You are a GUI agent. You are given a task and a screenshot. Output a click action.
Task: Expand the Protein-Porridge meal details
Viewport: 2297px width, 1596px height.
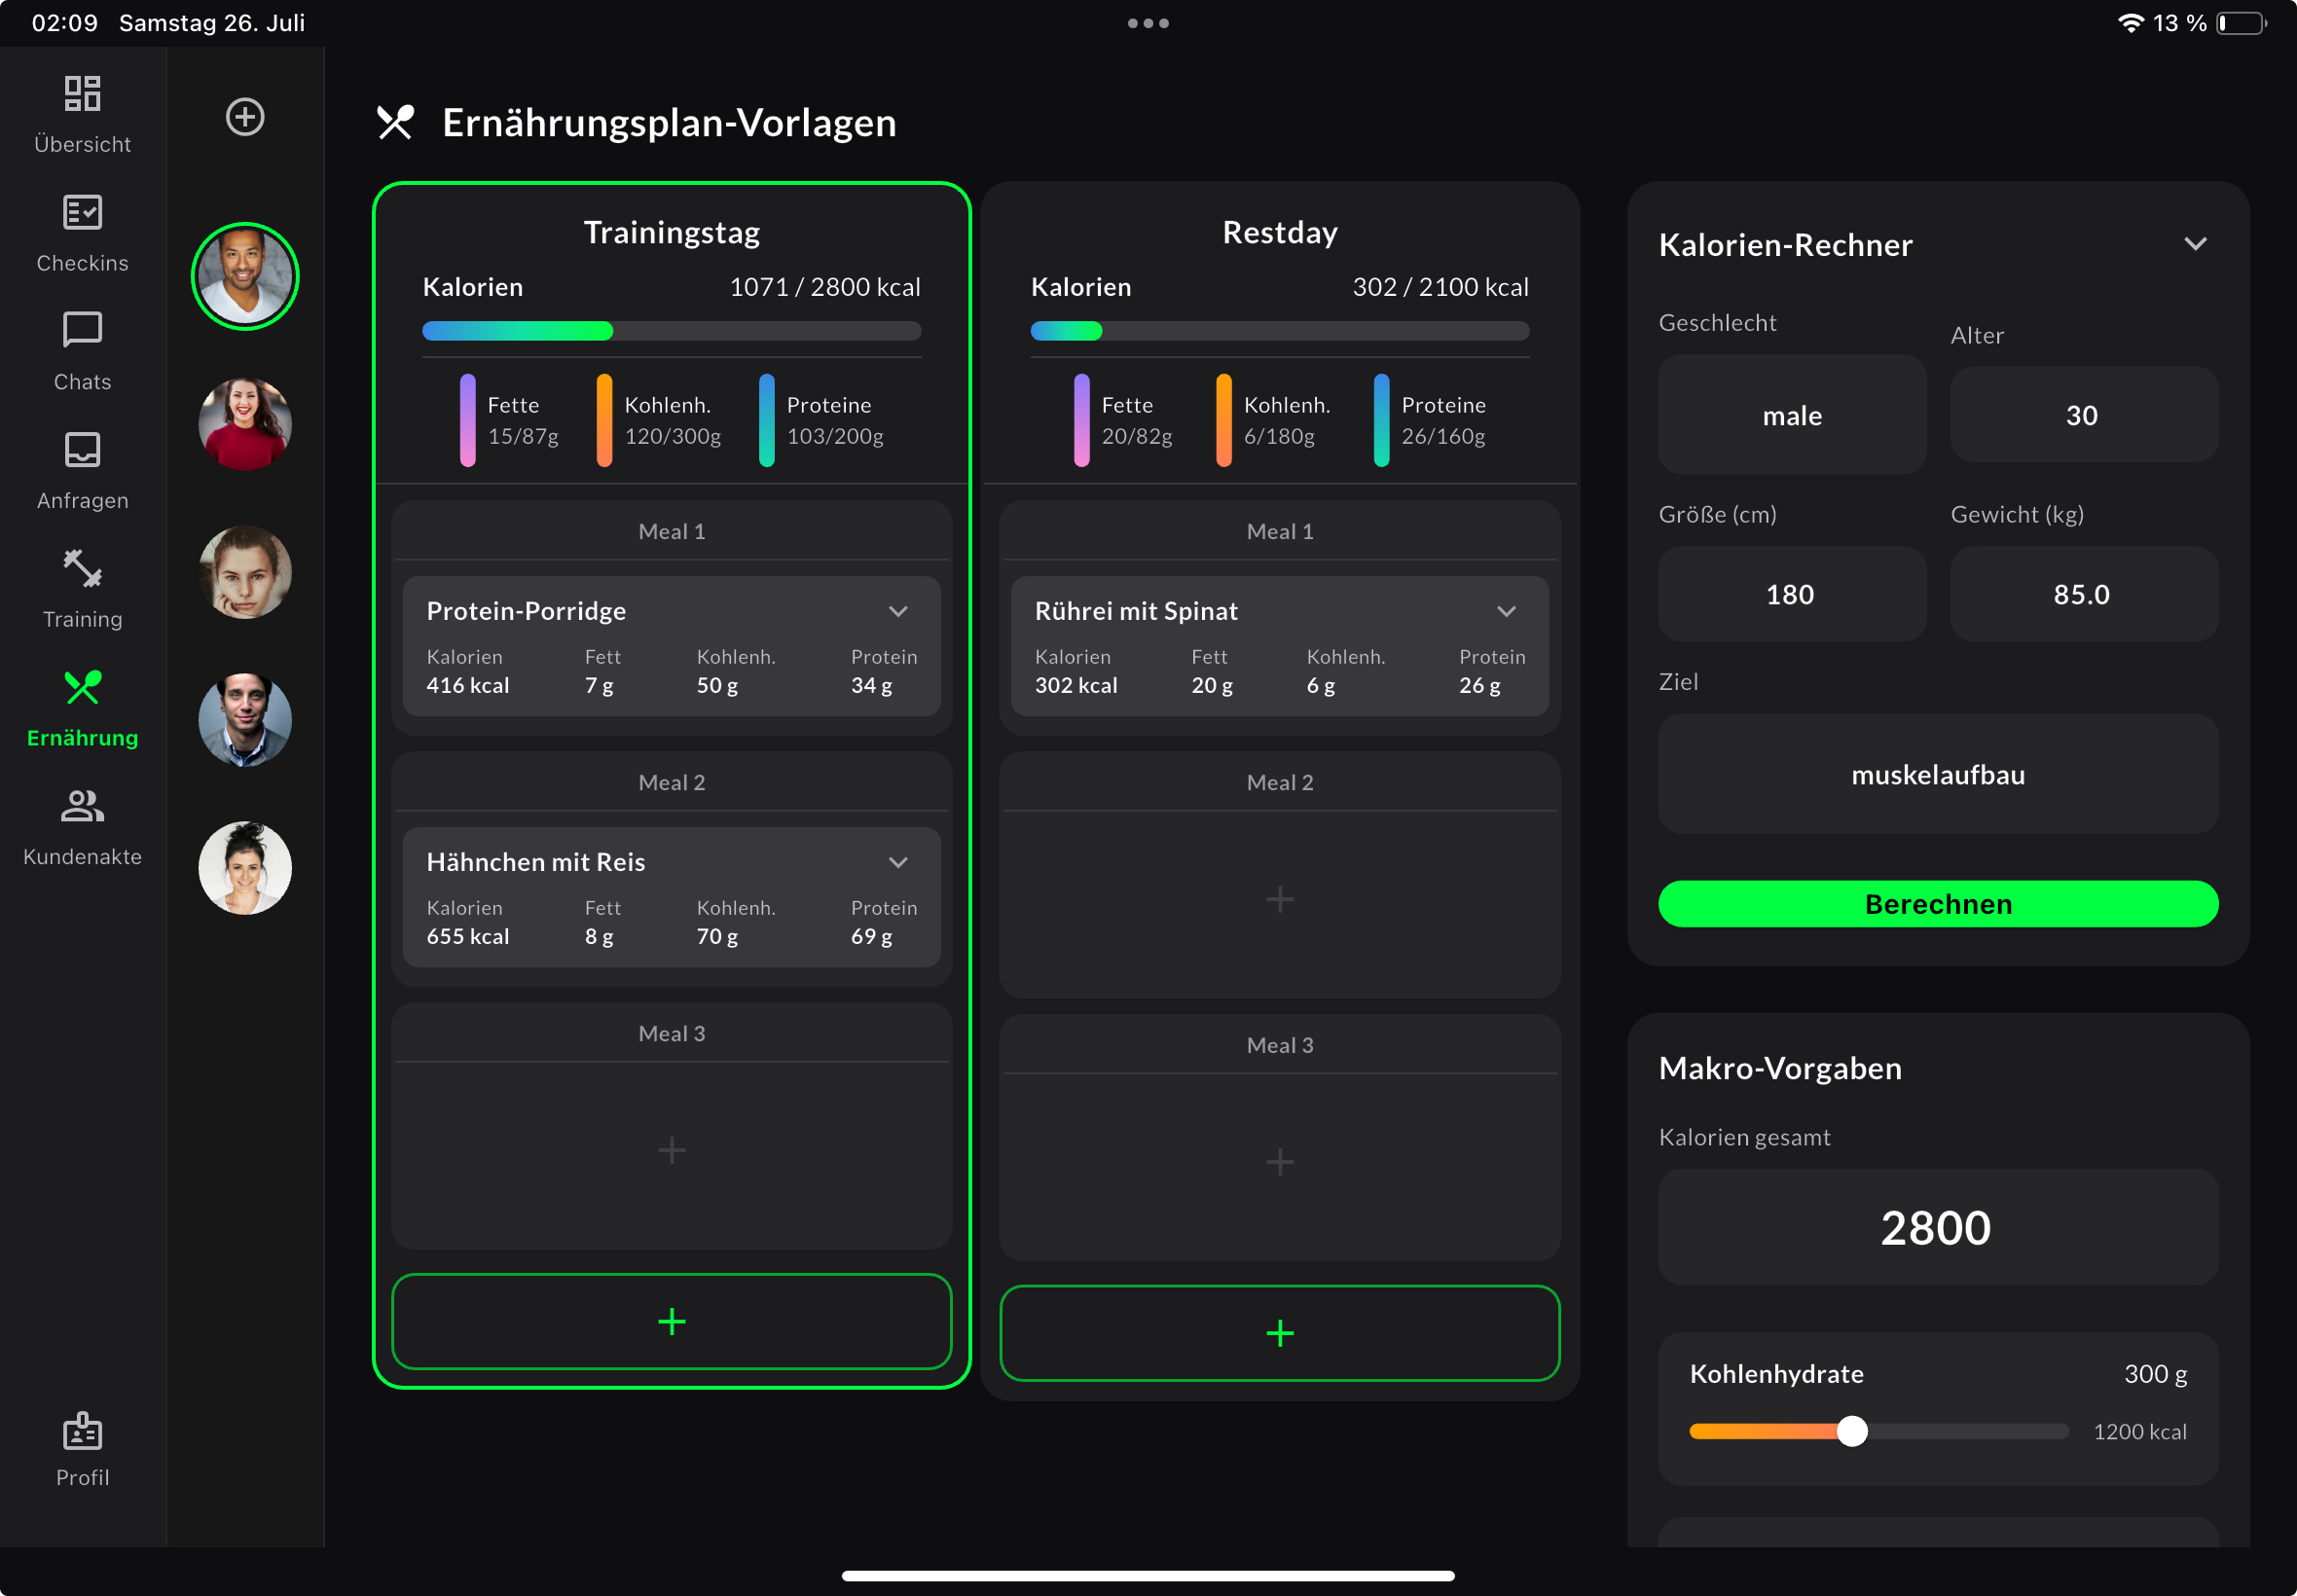(x=898, y=611)
